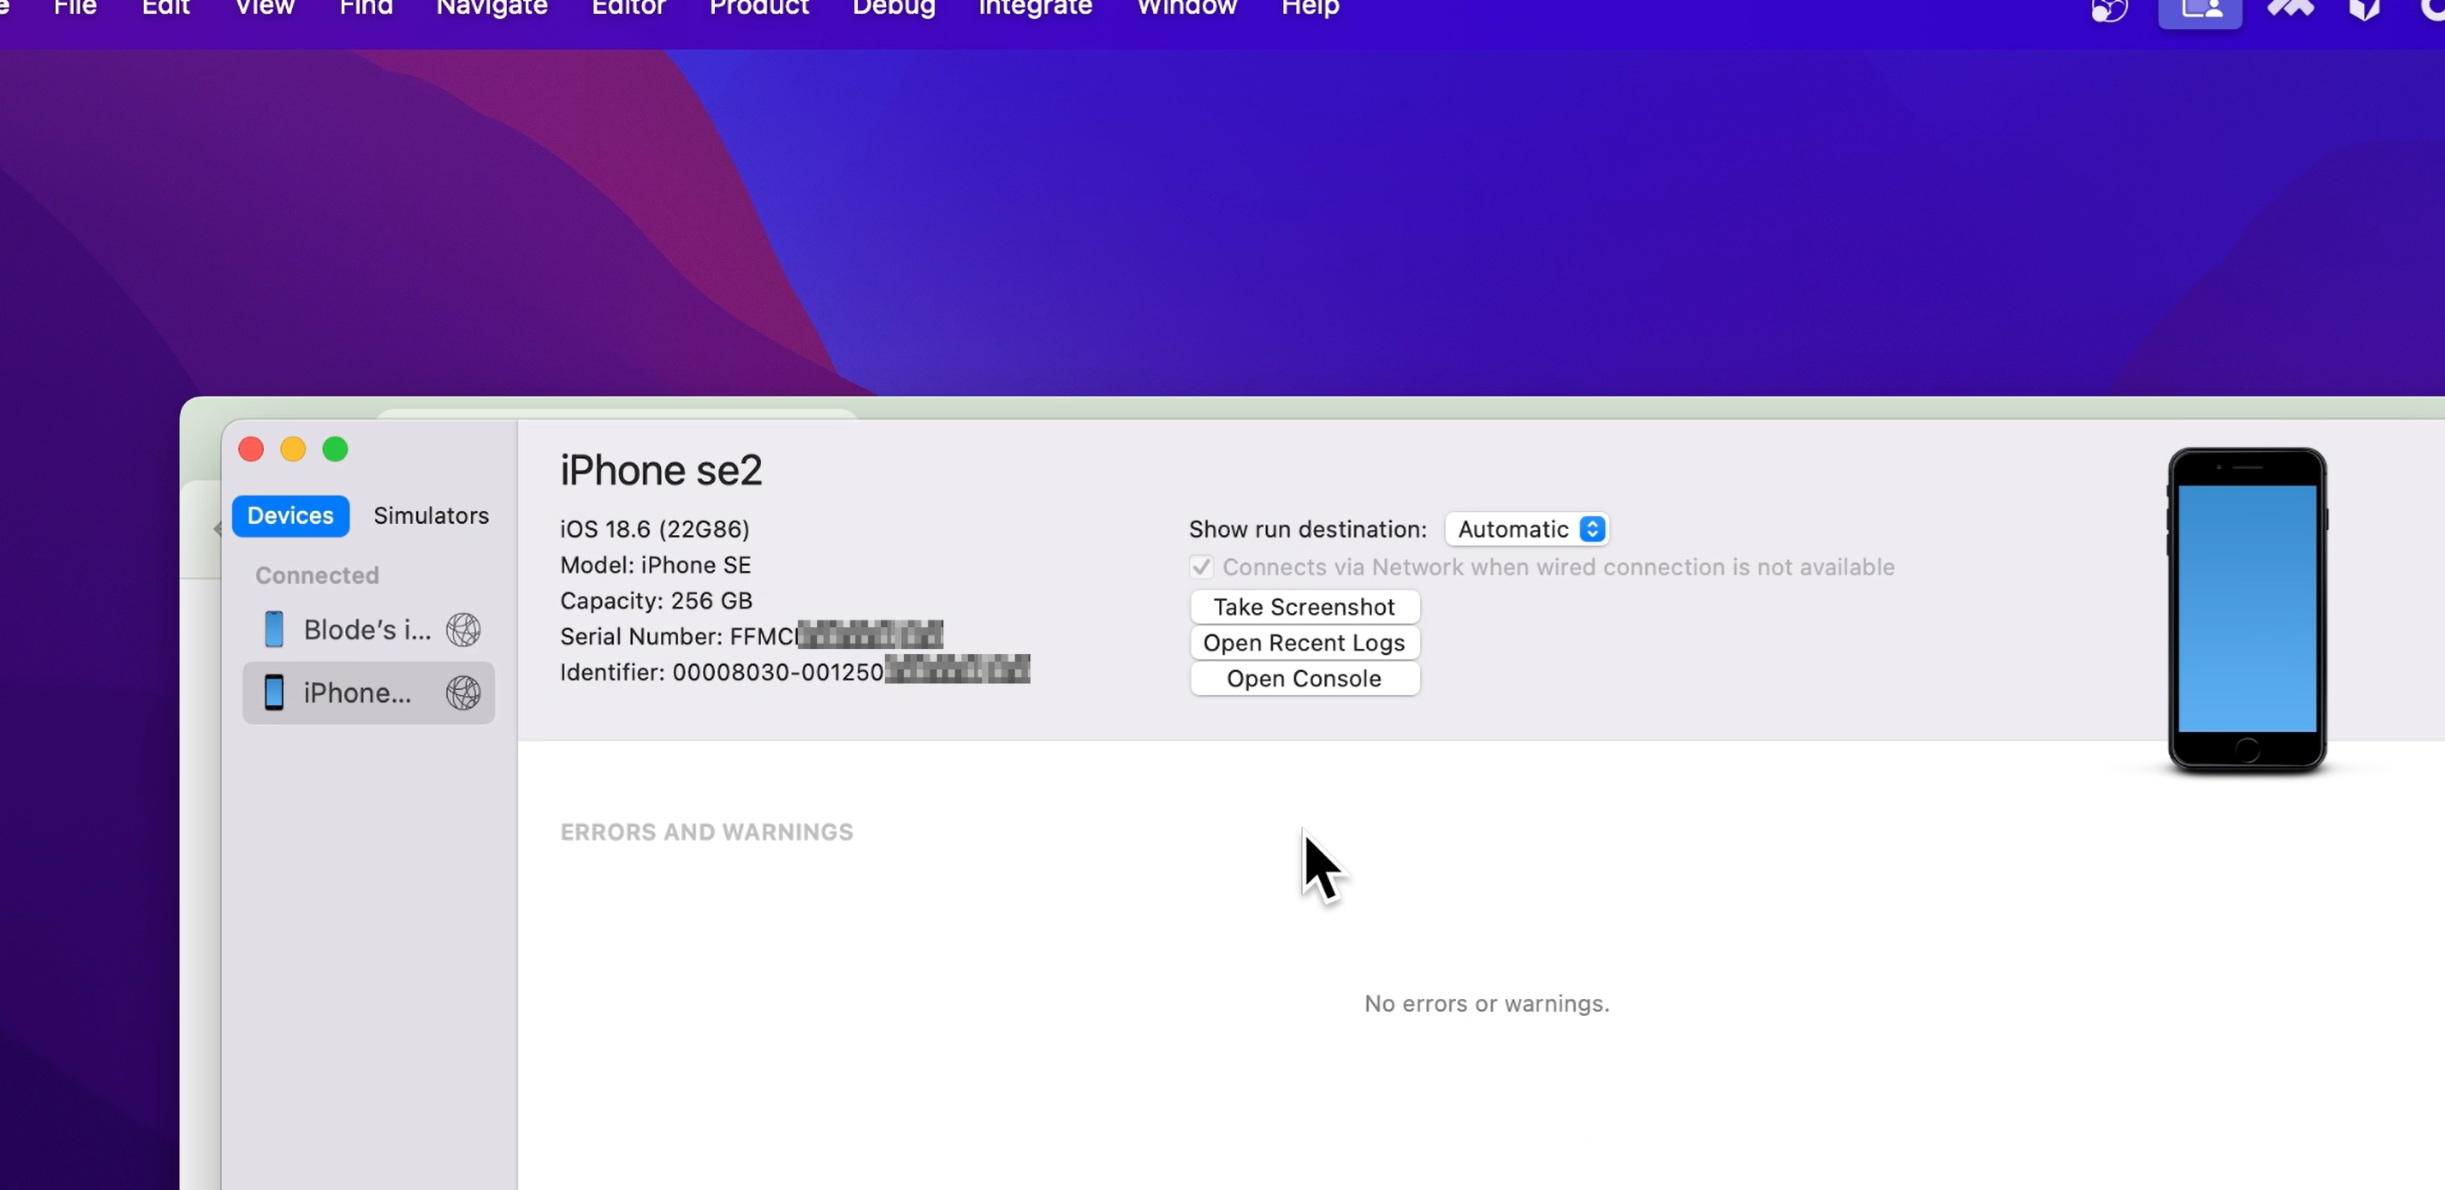This screenshot has height=1190, width=2445.
Task: Click the double-chevron icon in the menu bar
Action: click(x=2290, y=10)
